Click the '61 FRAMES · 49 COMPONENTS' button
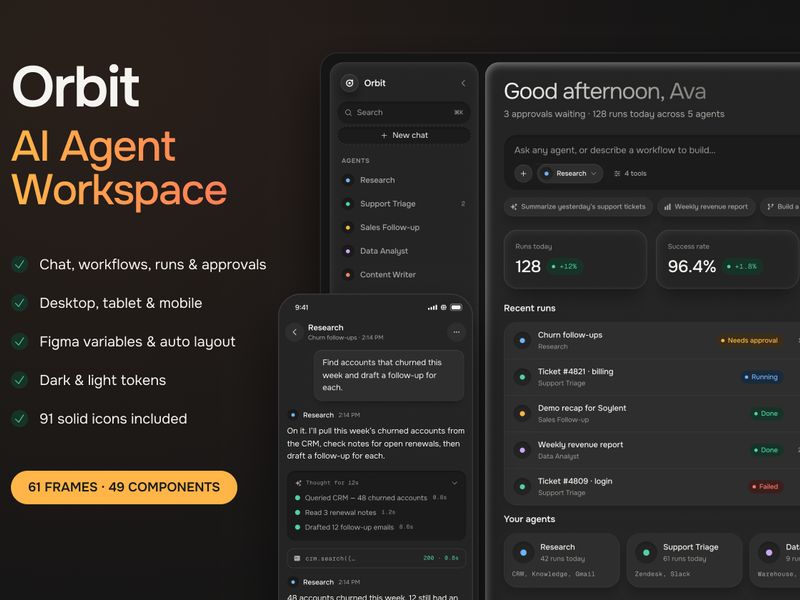Image resolution: width=800 pixels, height=600 pixels. tap(124, 487)
